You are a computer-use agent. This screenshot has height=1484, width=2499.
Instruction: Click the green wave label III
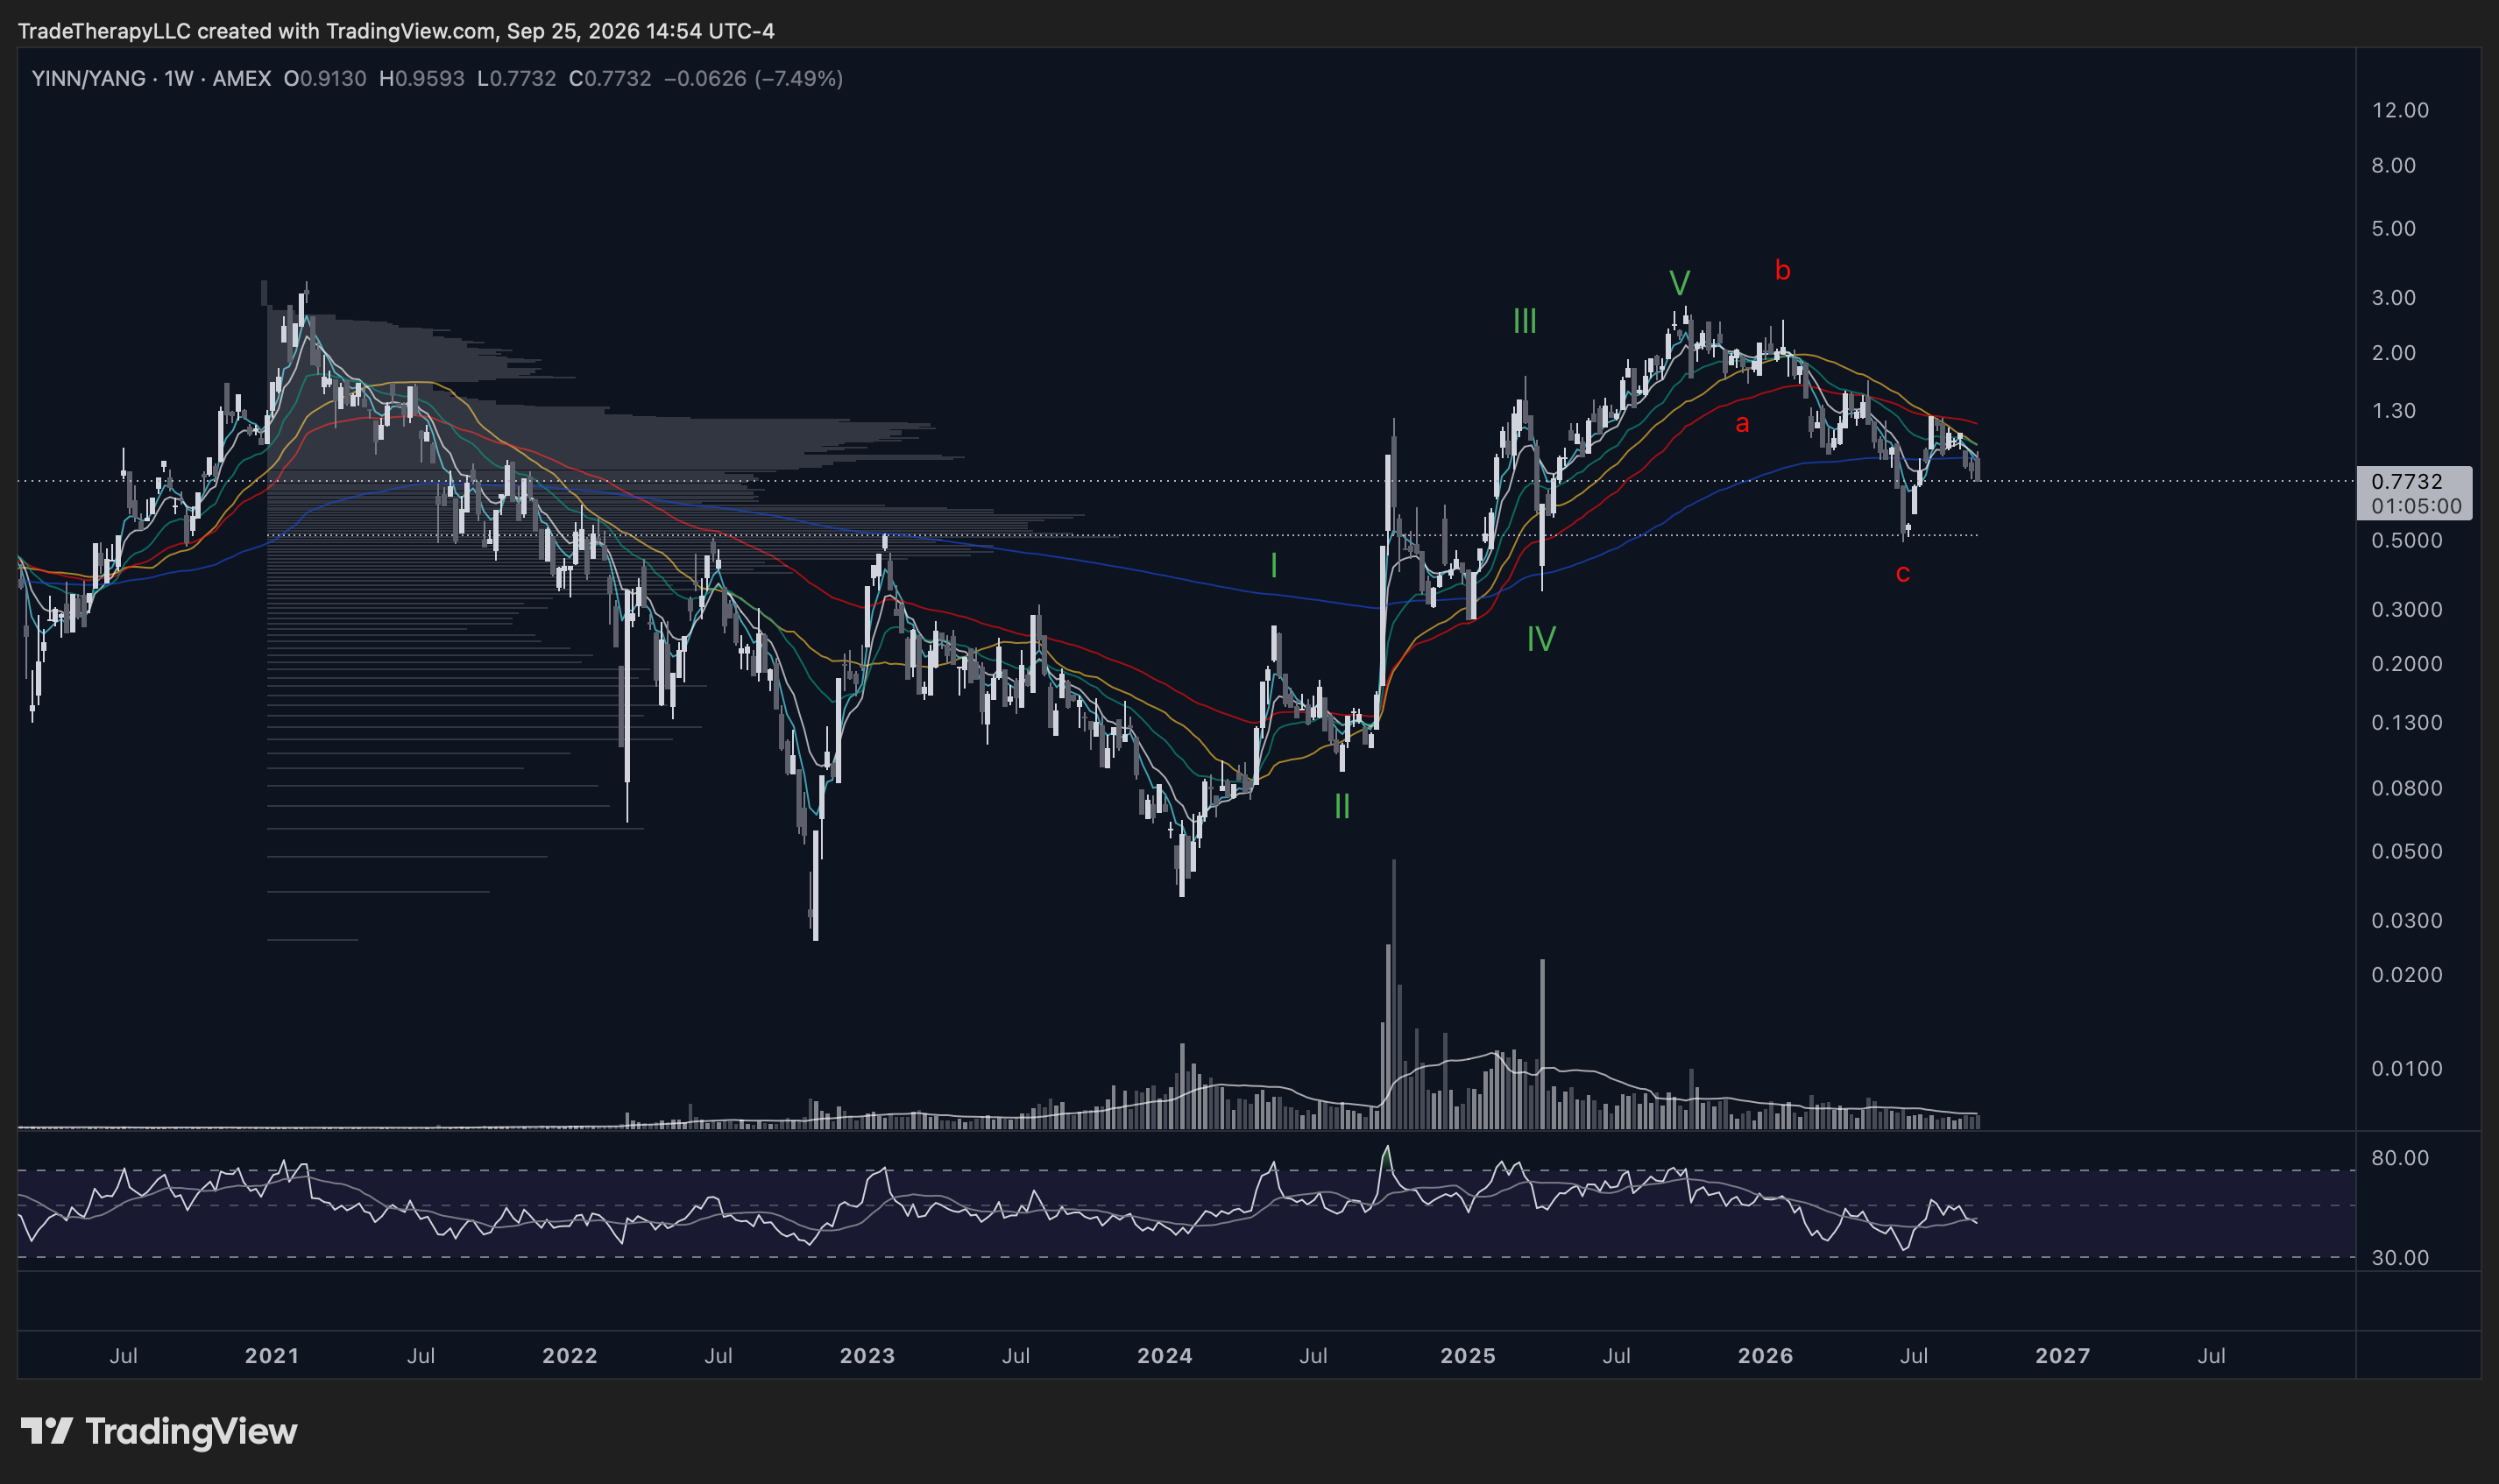pos(1524,321)
